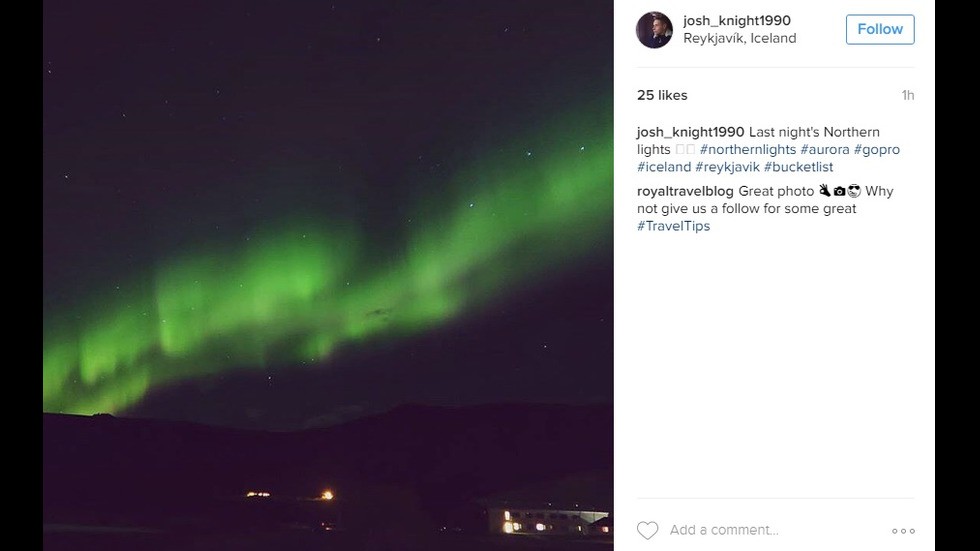Open josh_knight1990 profile picture
Image resolution: width=980 pixels, height=551 pixels.
point(654,29)
